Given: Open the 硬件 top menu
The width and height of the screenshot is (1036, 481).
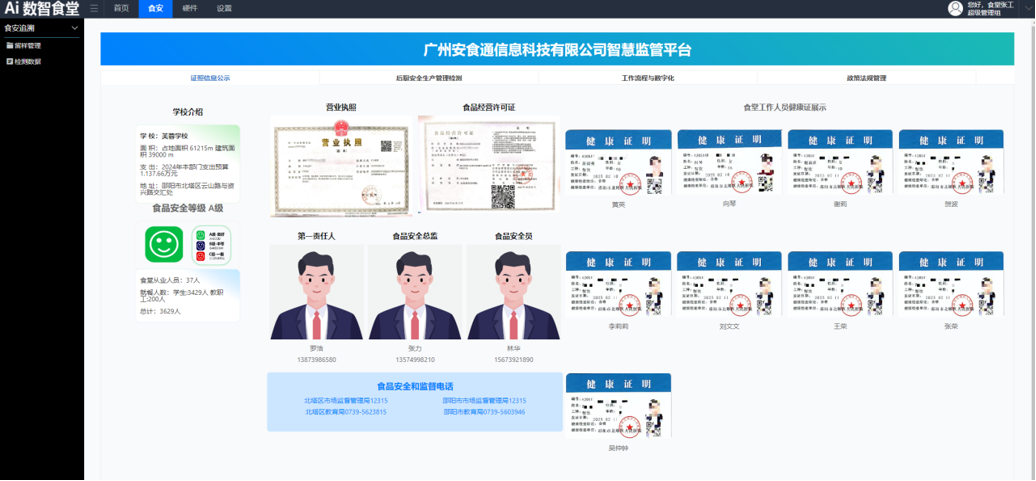Looking at the screenshot, I should pos(190,9).
